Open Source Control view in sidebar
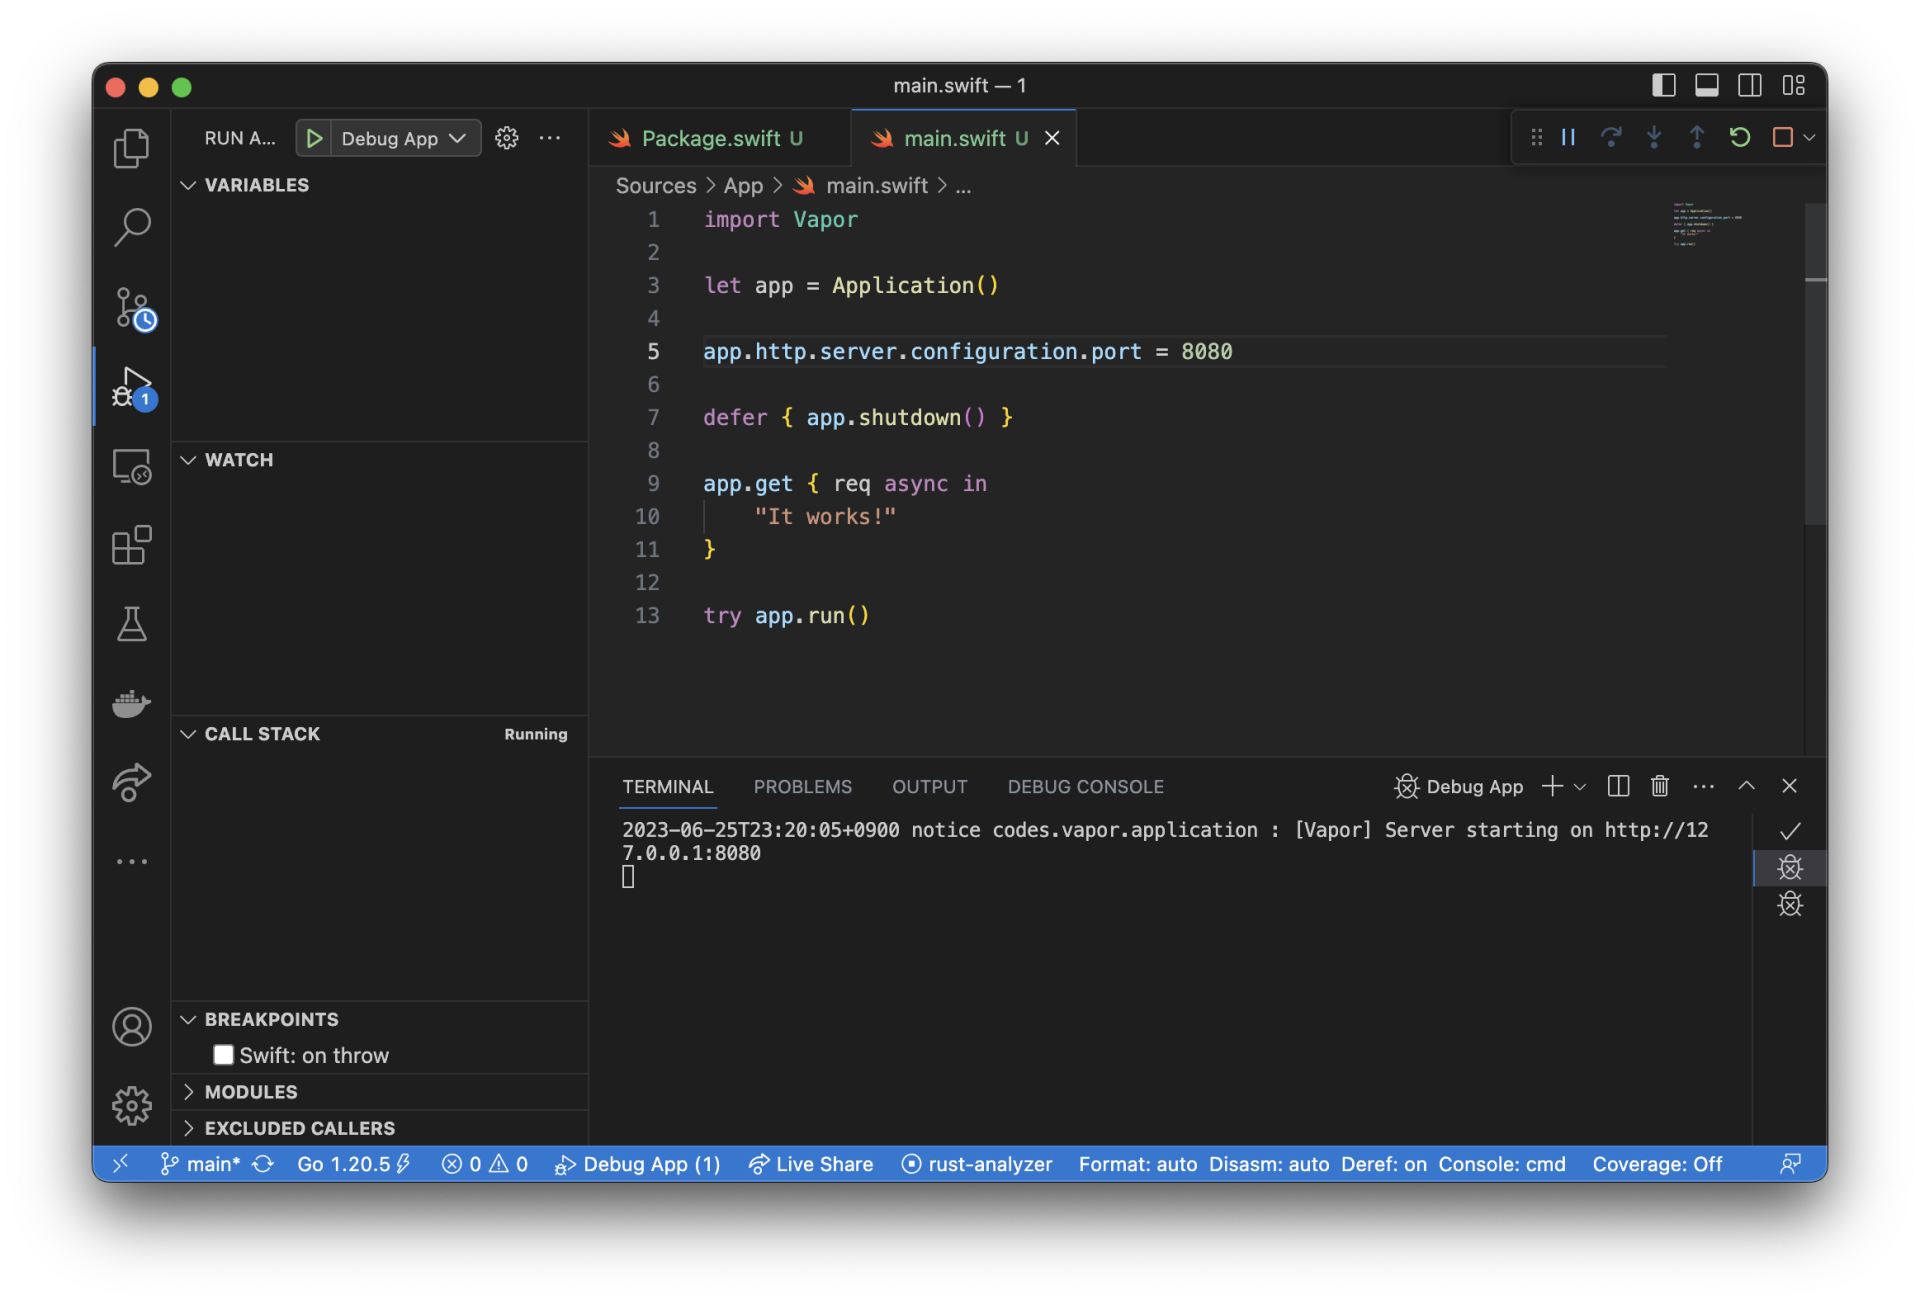The image size is (1920, 1304). 131,308
